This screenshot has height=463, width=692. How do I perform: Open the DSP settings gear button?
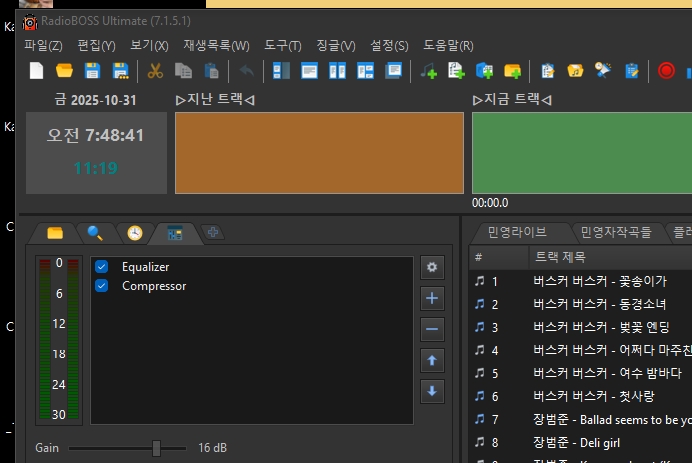pos(432,267)
